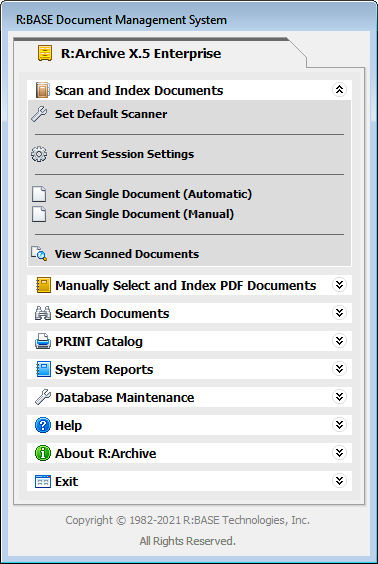Open the Exit section header

point(189,481)
